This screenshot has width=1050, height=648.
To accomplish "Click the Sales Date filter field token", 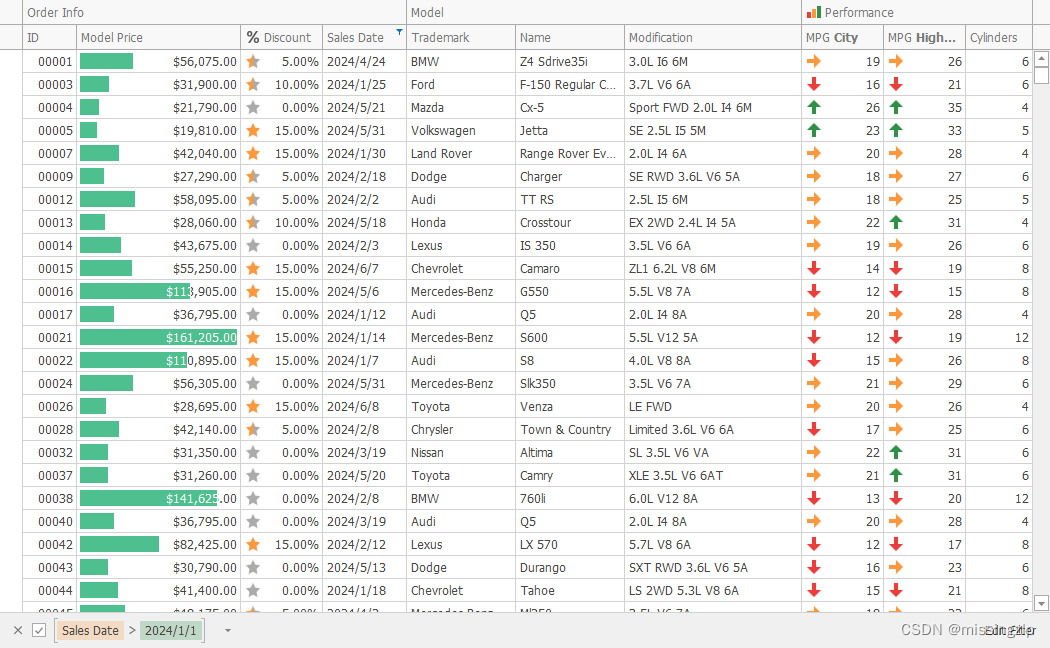I will 90,631.
